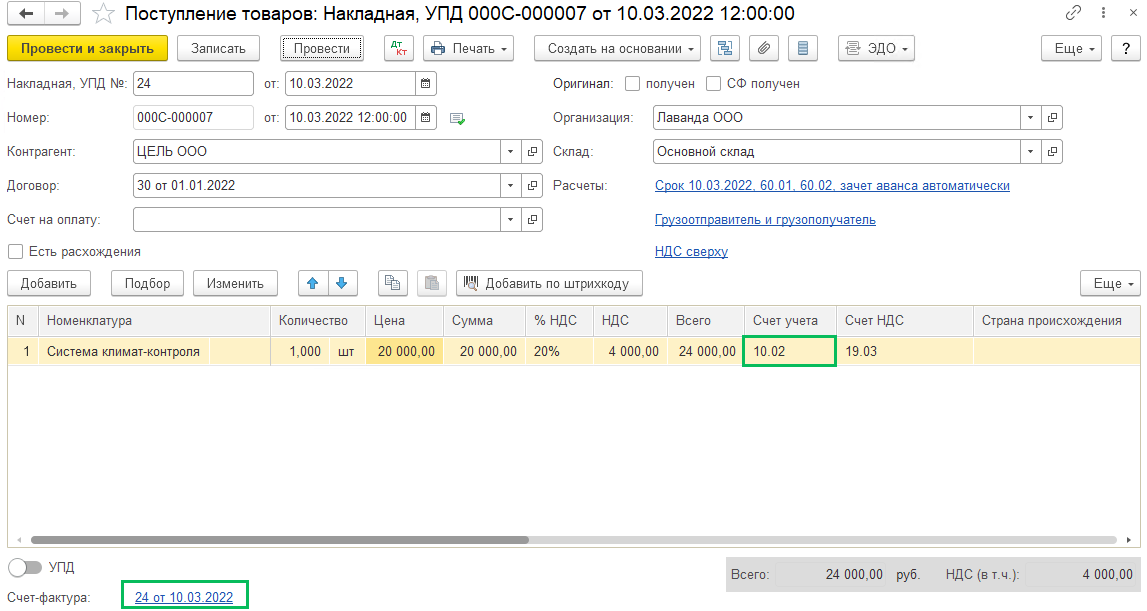Click the table horizontal scrollbar

(279, 540)
